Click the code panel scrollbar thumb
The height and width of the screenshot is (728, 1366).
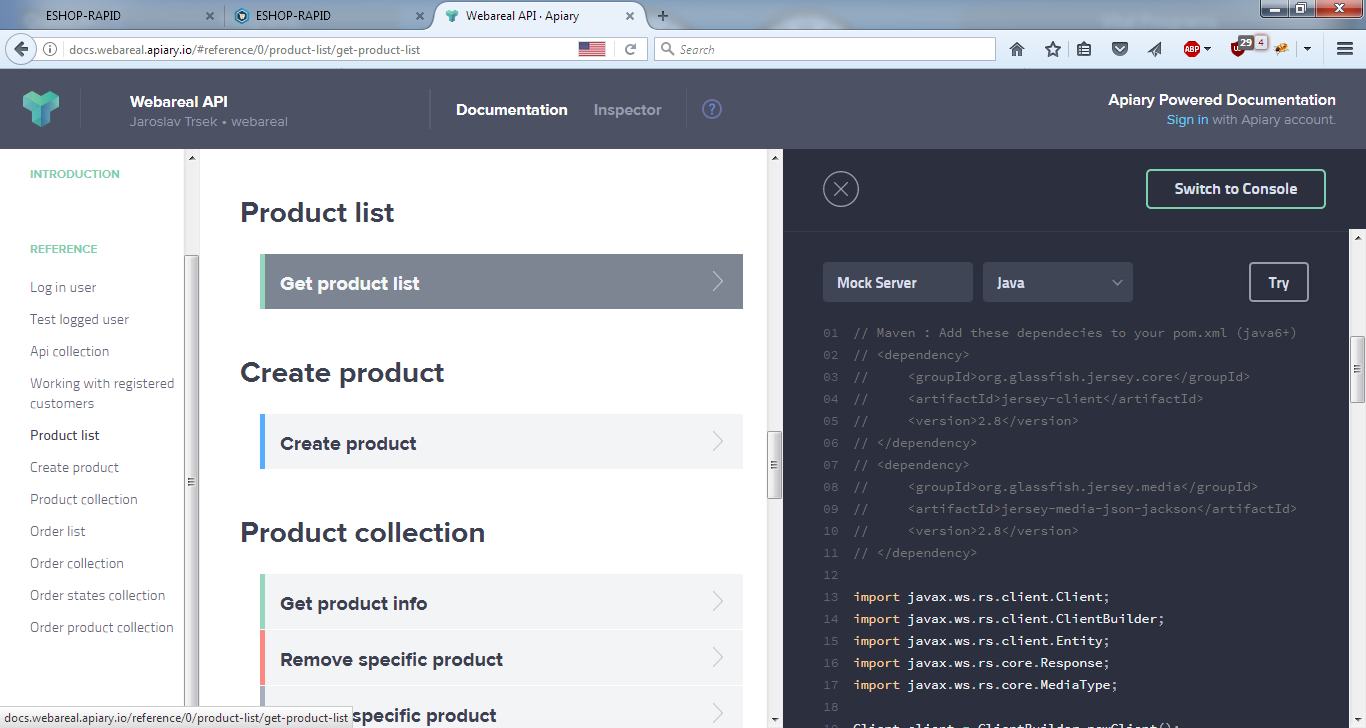[x=1357, y=368]
